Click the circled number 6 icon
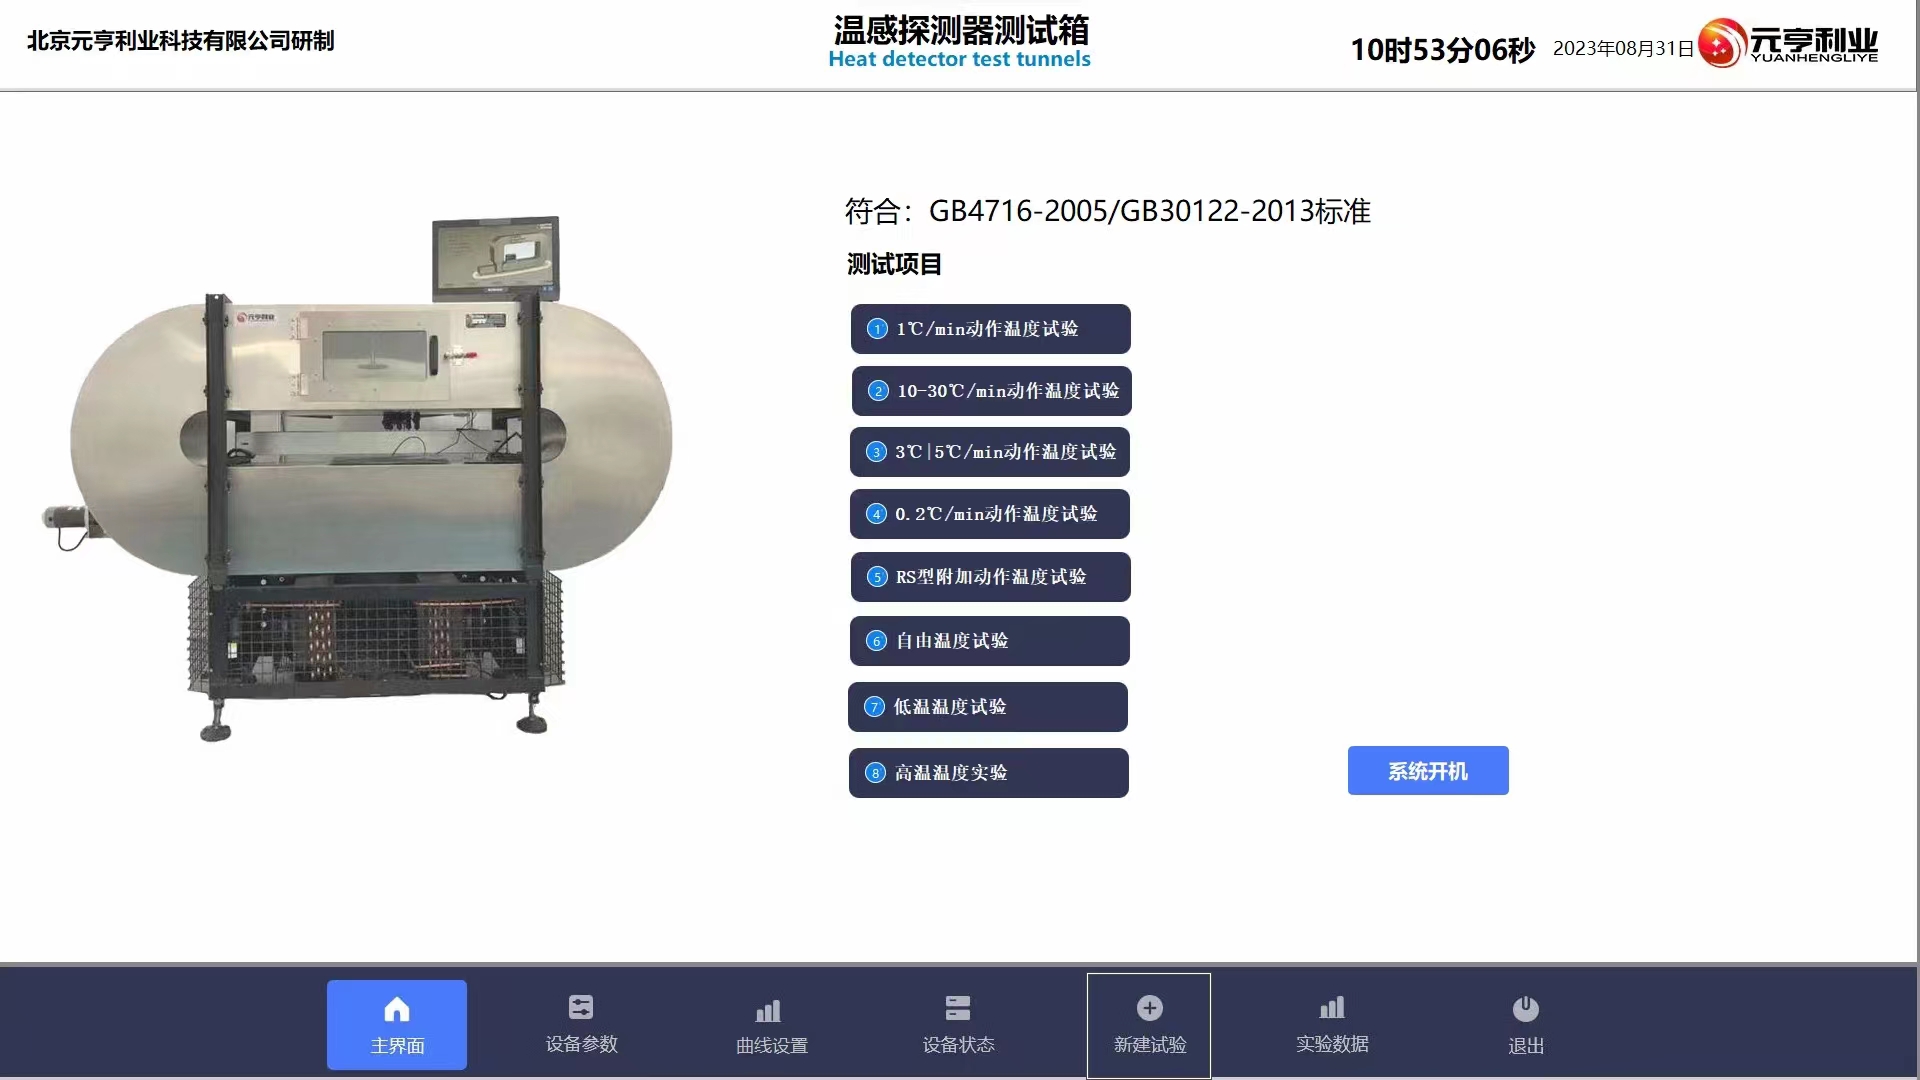The width and height of the screenshot is (1920, 1080). [x=876, y=641]
